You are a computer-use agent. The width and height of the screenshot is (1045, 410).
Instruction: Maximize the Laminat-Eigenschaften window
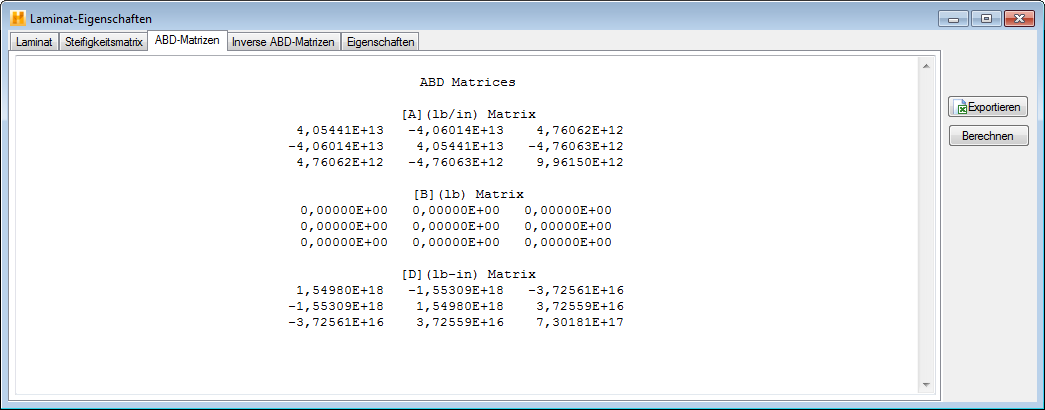coord(985,18)
